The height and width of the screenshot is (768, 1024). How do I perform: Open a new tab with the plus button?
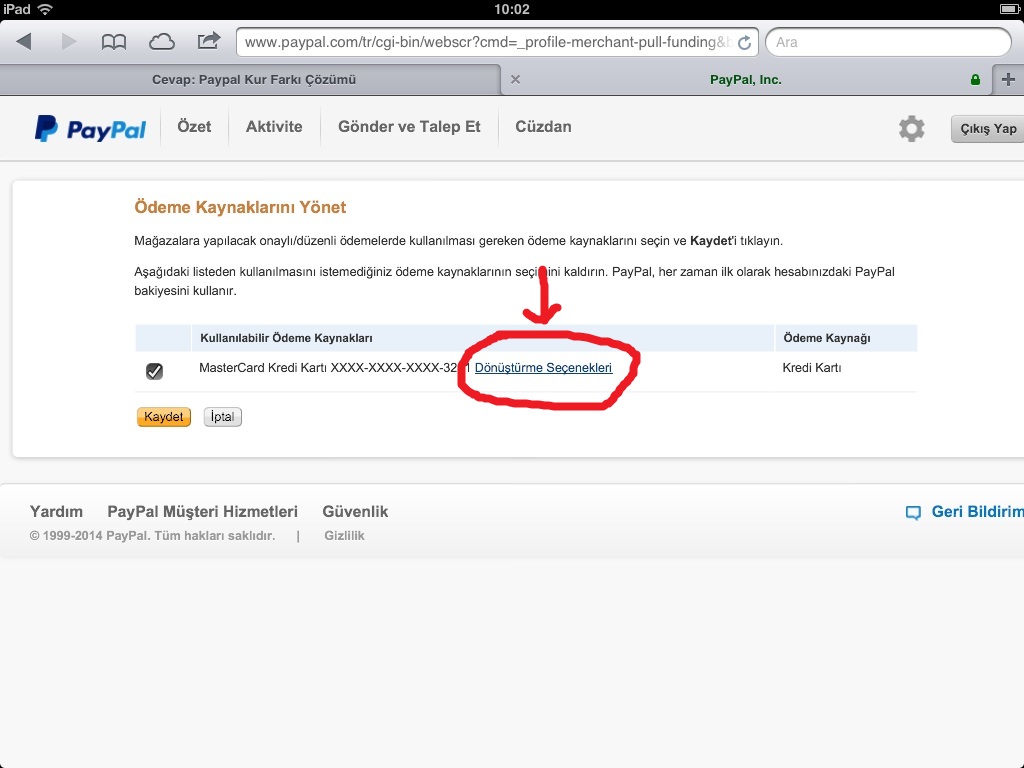1007,80
